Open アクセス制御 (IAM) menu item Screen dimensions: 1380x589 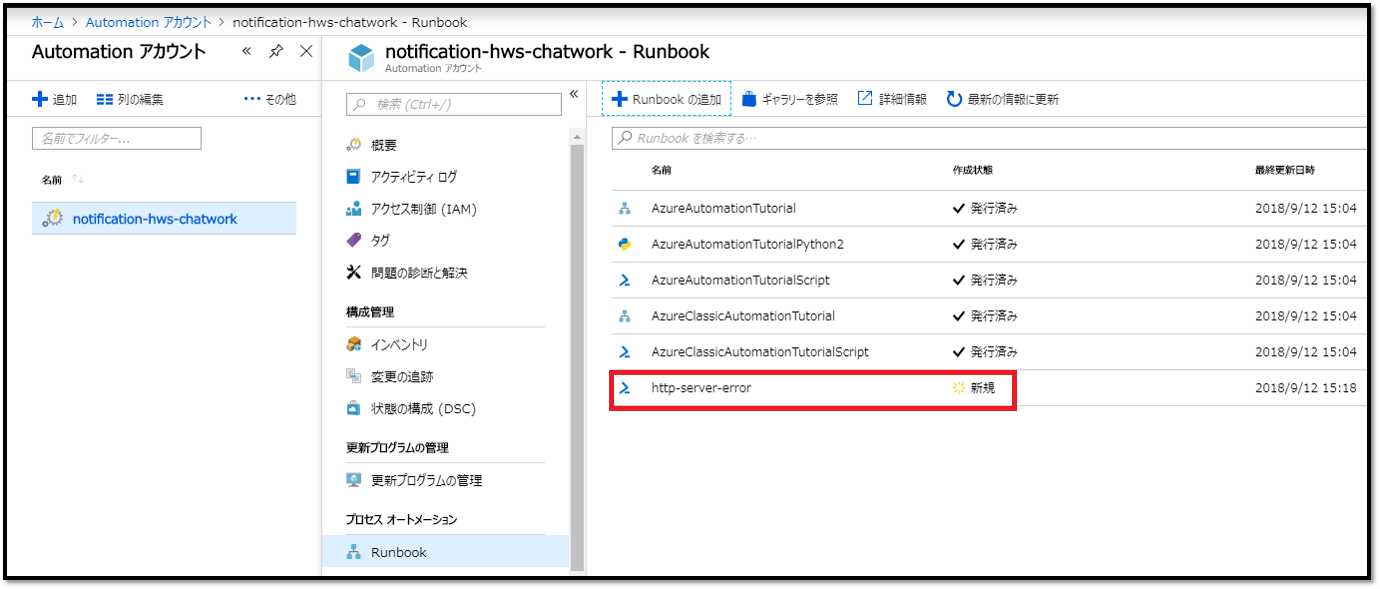[x=424, y=209]
